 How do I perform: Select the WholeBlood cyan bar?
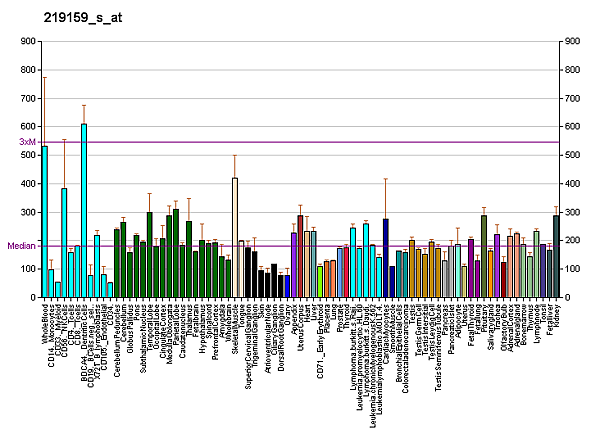[45, 222]
